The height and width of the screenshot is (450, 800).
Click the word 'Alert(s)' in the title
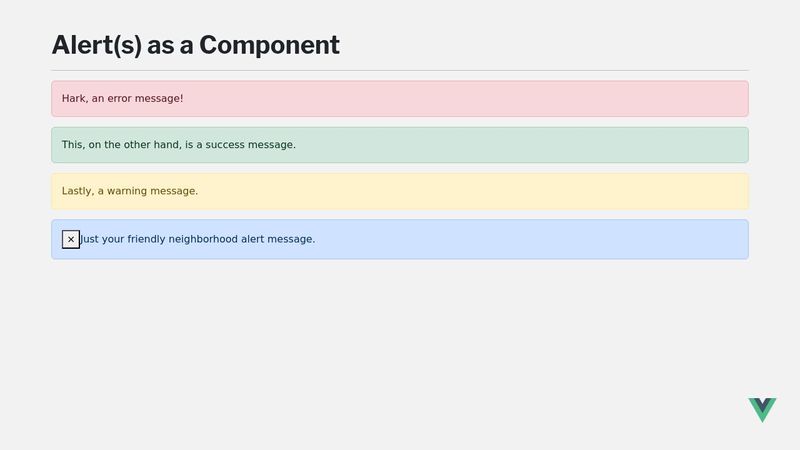tap(97, 45)
